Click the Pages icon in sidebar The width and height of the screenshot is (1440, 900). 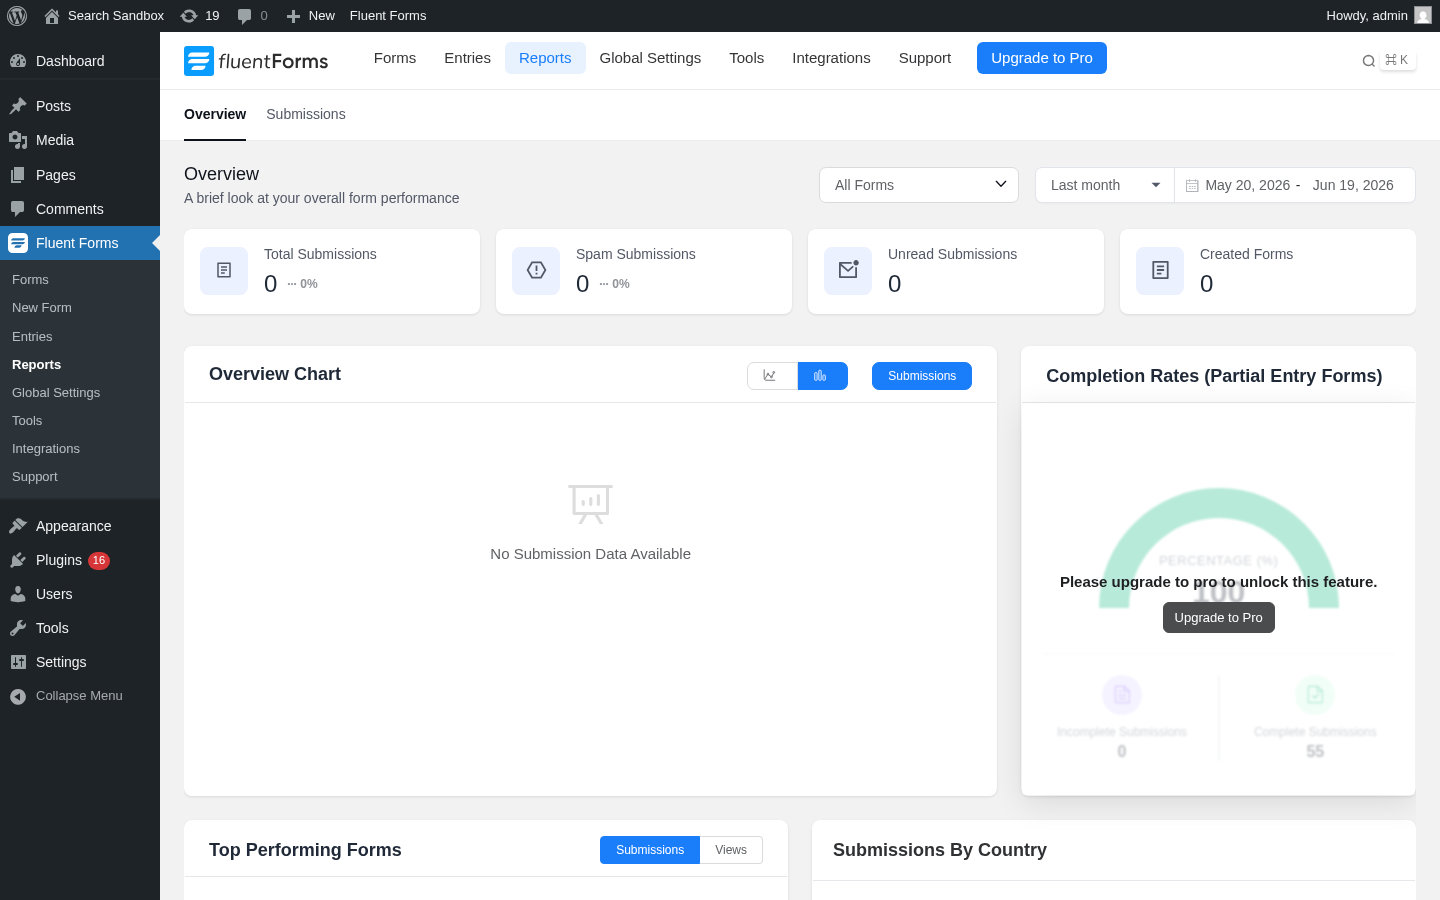pyautogui.click(x=18, y=175)
